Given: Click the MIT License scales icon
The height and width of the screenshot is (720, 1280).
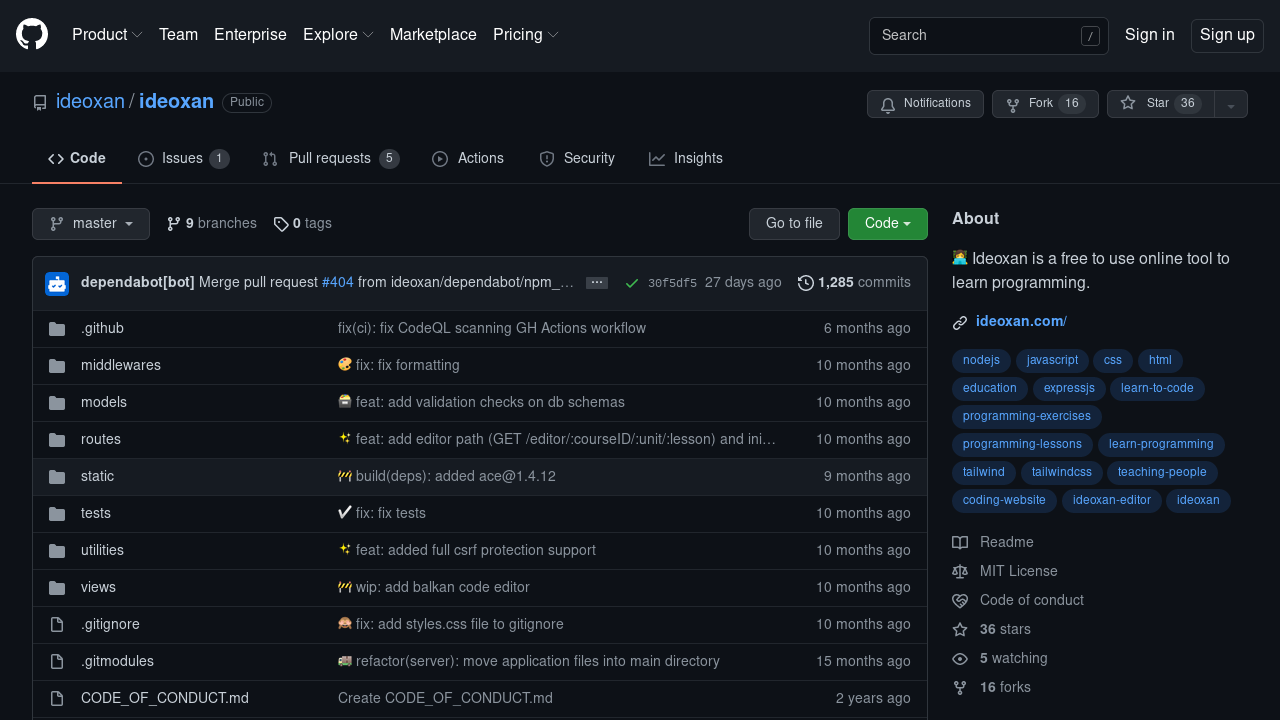Looking at the screenshot, I should [960, 571].
